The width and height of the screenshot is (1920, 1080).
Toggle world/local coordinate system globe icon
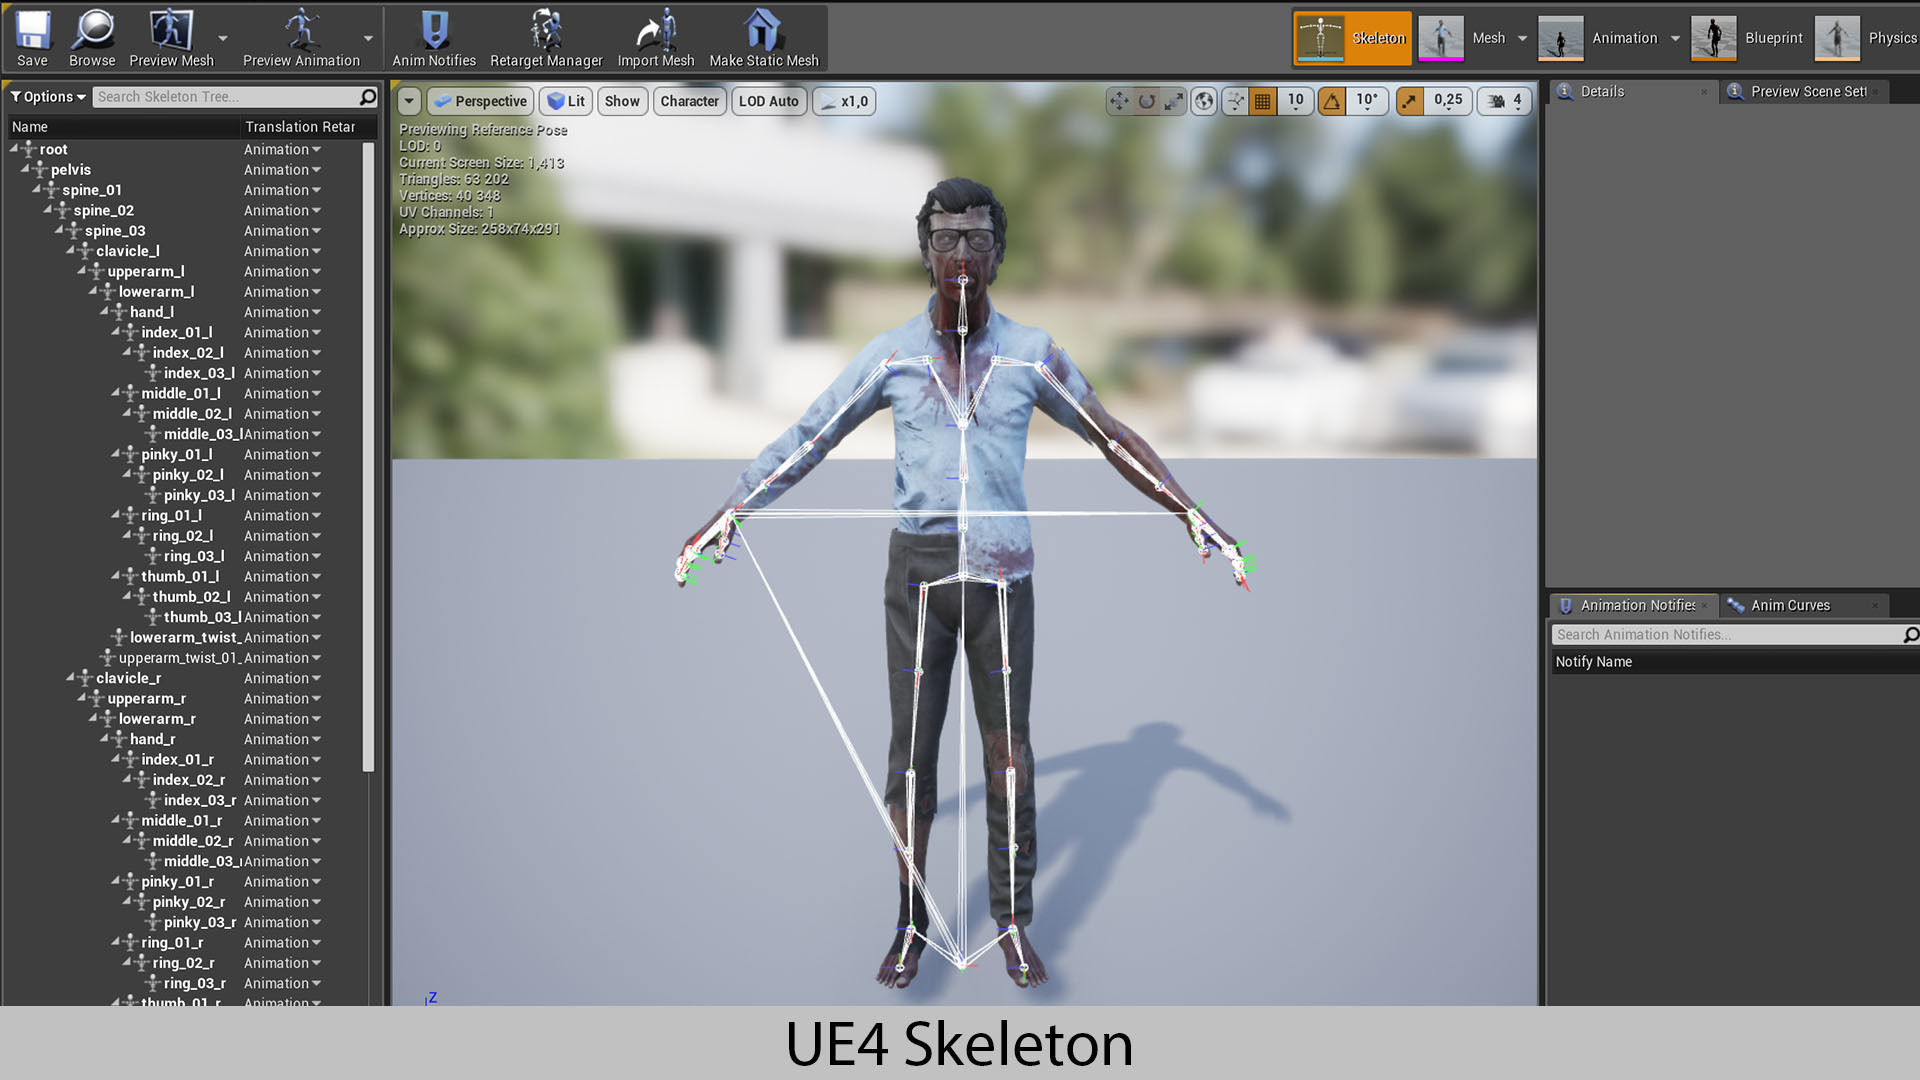pos(1205,101)
